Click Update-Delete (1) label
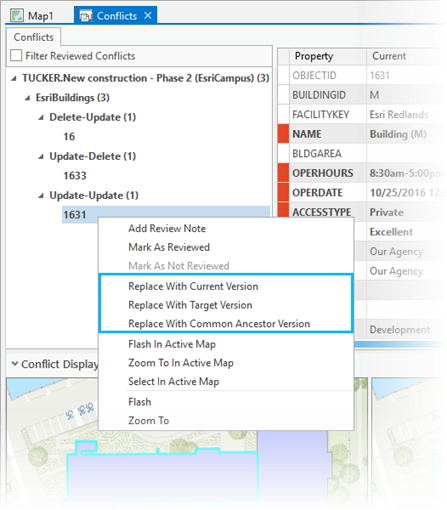Image resolution: width=447 pixels, height=510 pixels. (x=93, y=156)
